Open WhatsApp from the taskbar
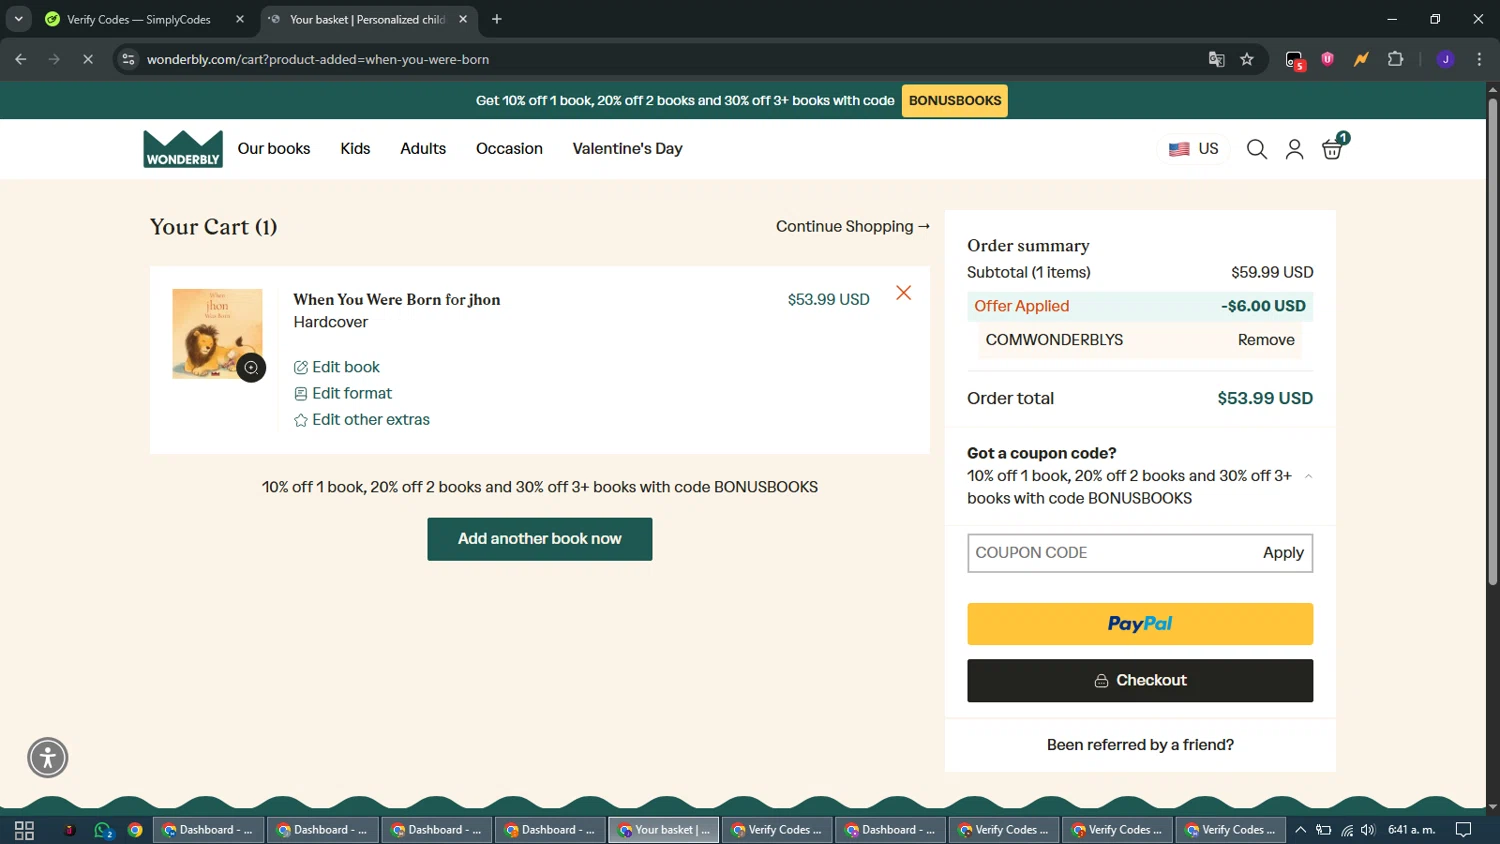The width and height of the screenshot is (1500, 844). click(x=103, y=830)
